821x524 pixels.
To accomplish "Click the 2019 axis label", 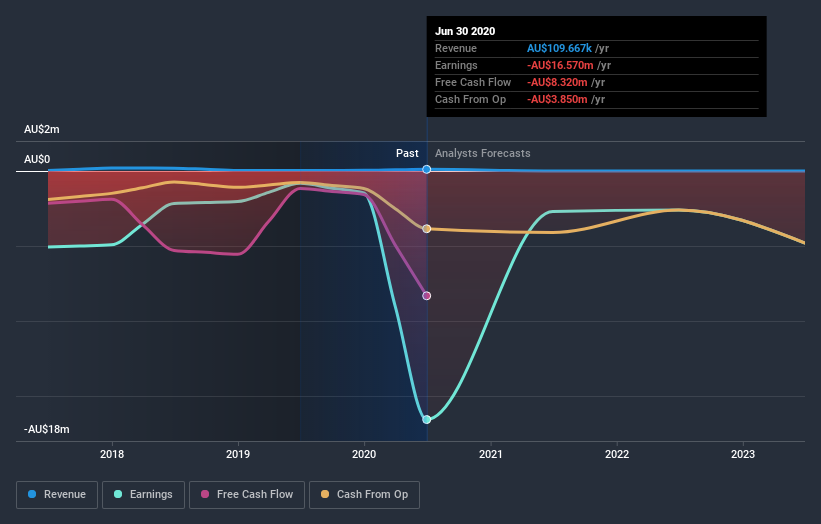I will pos(238,454).
